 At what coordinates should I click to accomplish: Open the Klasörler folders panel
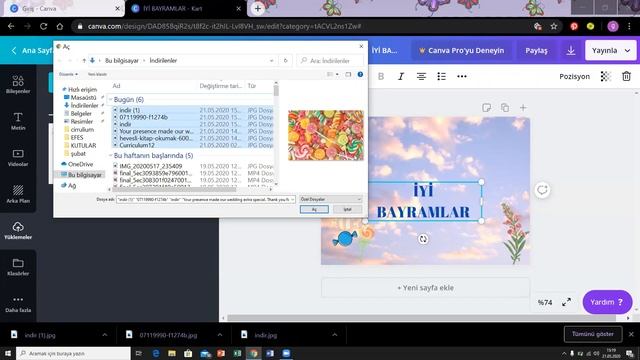18,267
